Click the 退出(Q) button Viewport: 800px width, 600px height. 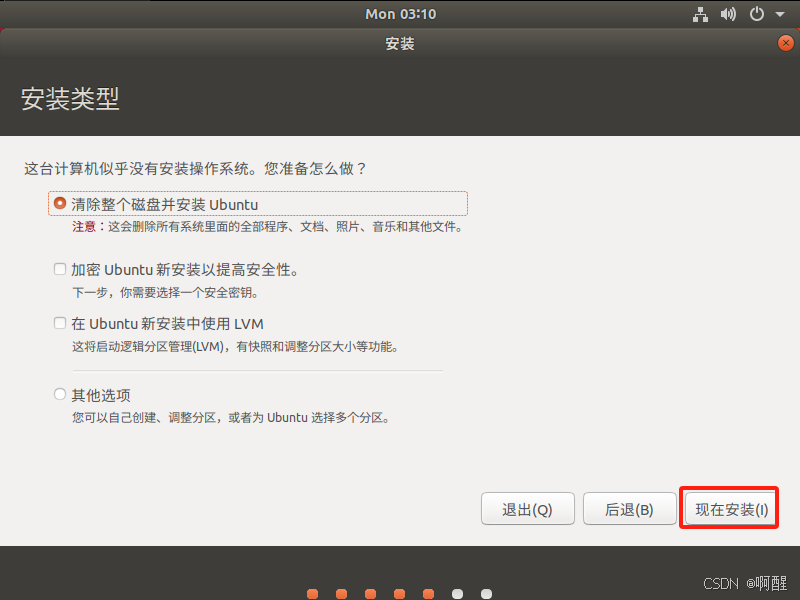click(x=528, y=509)
